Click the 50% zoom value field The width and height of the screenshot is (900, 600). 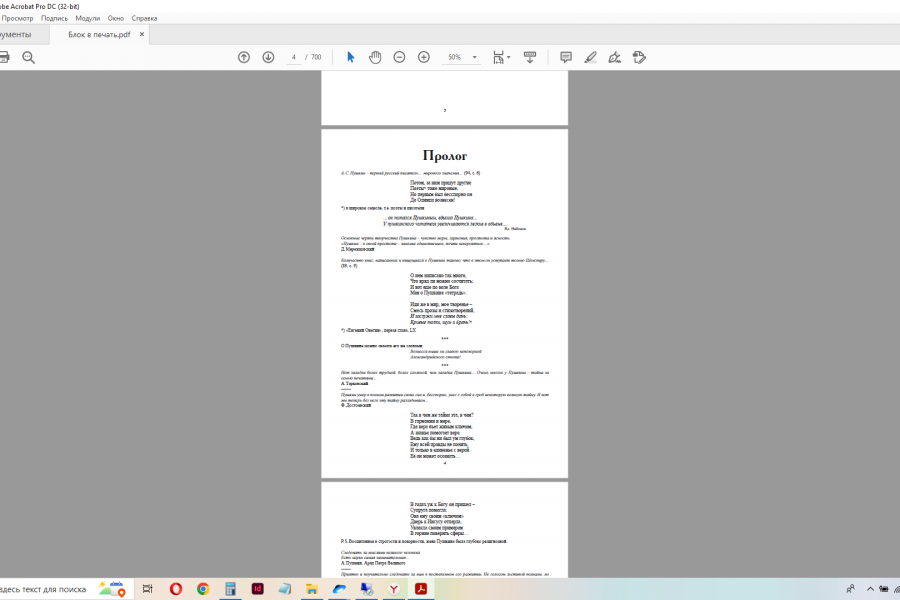point(455,57)
